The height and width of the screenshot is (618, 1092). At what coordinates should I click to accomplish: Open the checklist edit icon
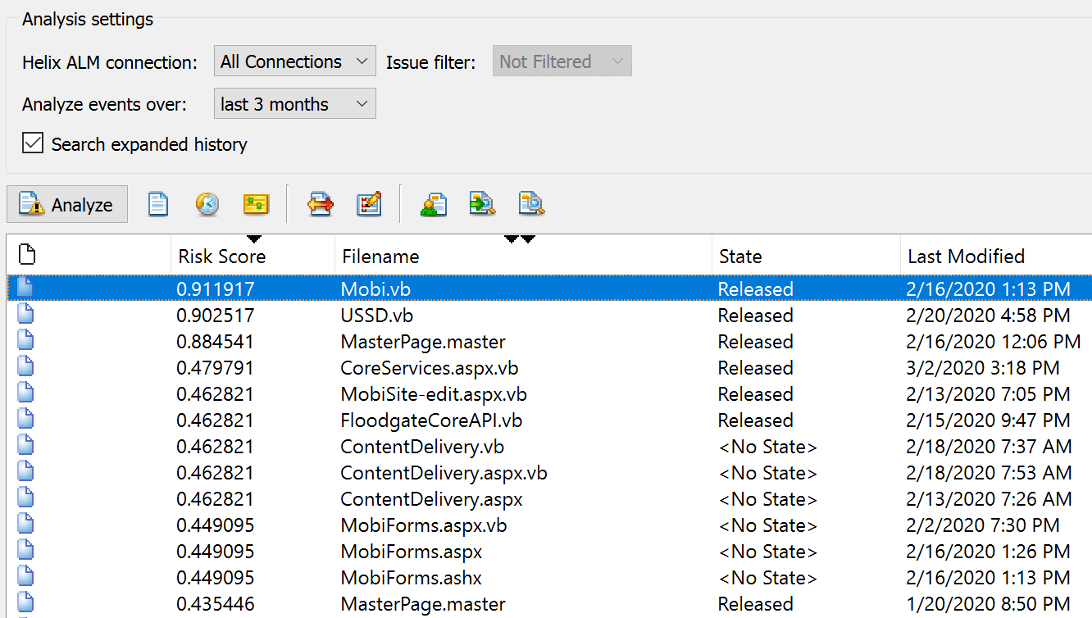(x=369, y=203)
